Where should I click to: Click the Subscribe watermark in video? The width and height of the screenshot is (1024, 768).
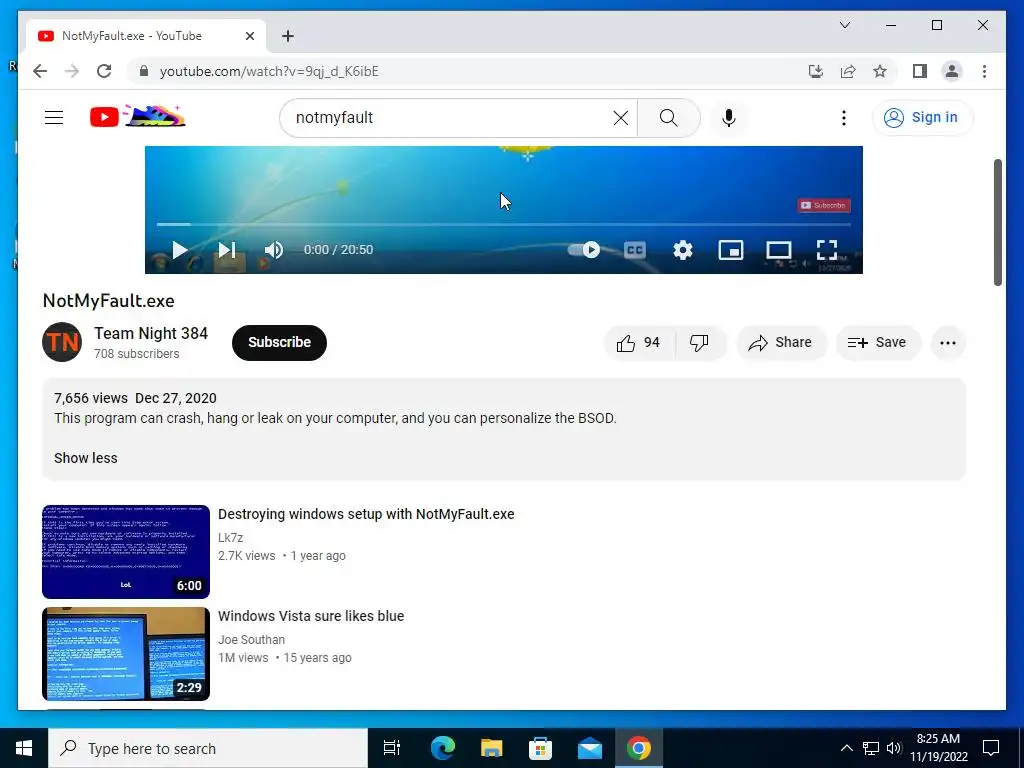tap(824, 205)
